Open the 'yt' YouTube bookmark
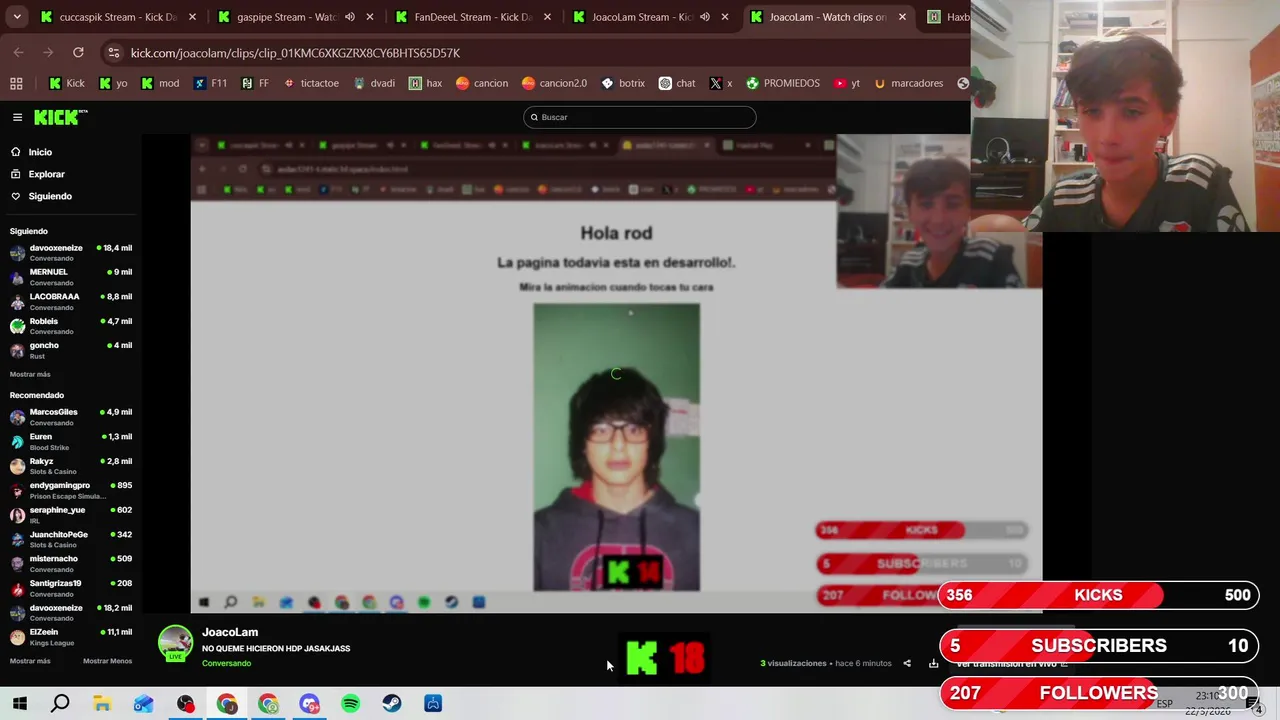1280x720 pixels. tap(846, 83)
